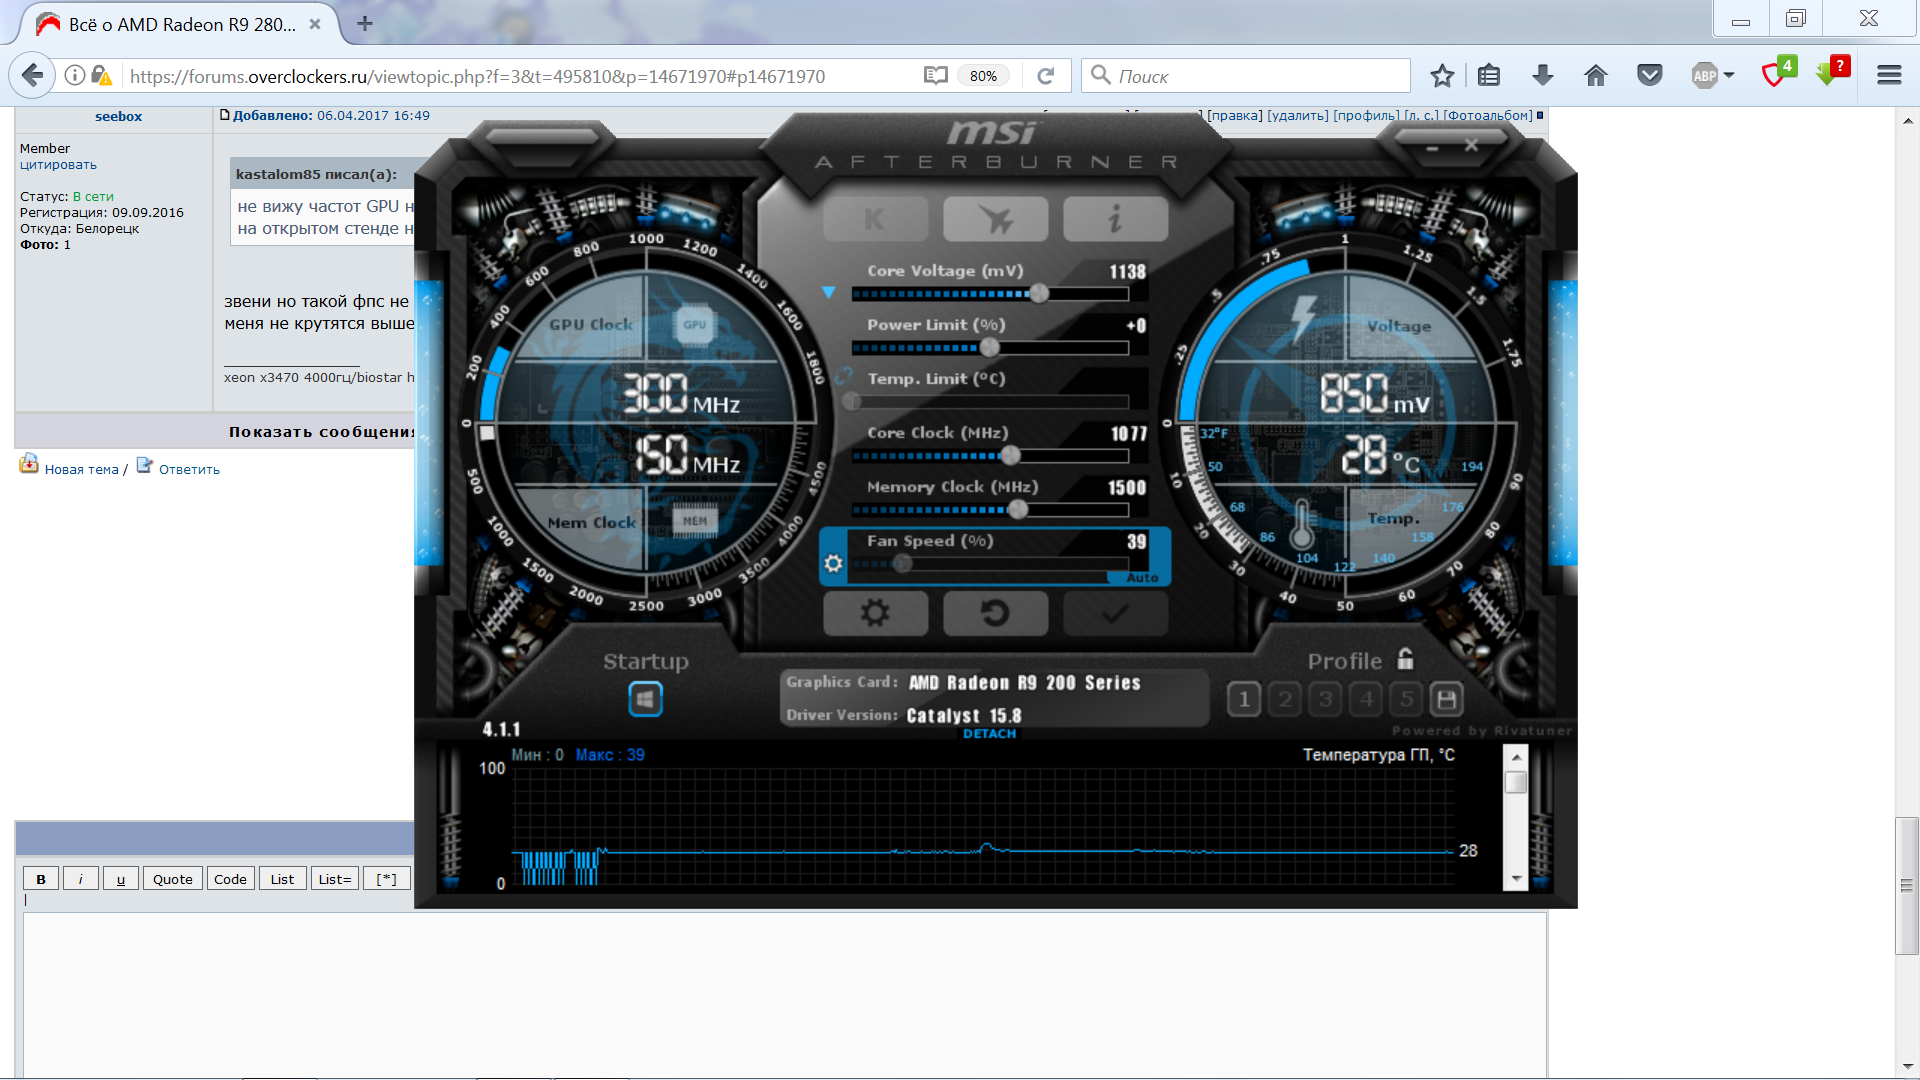The width and height of the screenshot is (1920, 1080).
Task: Click the save profile floppy icon
Action: point(1446,699)
